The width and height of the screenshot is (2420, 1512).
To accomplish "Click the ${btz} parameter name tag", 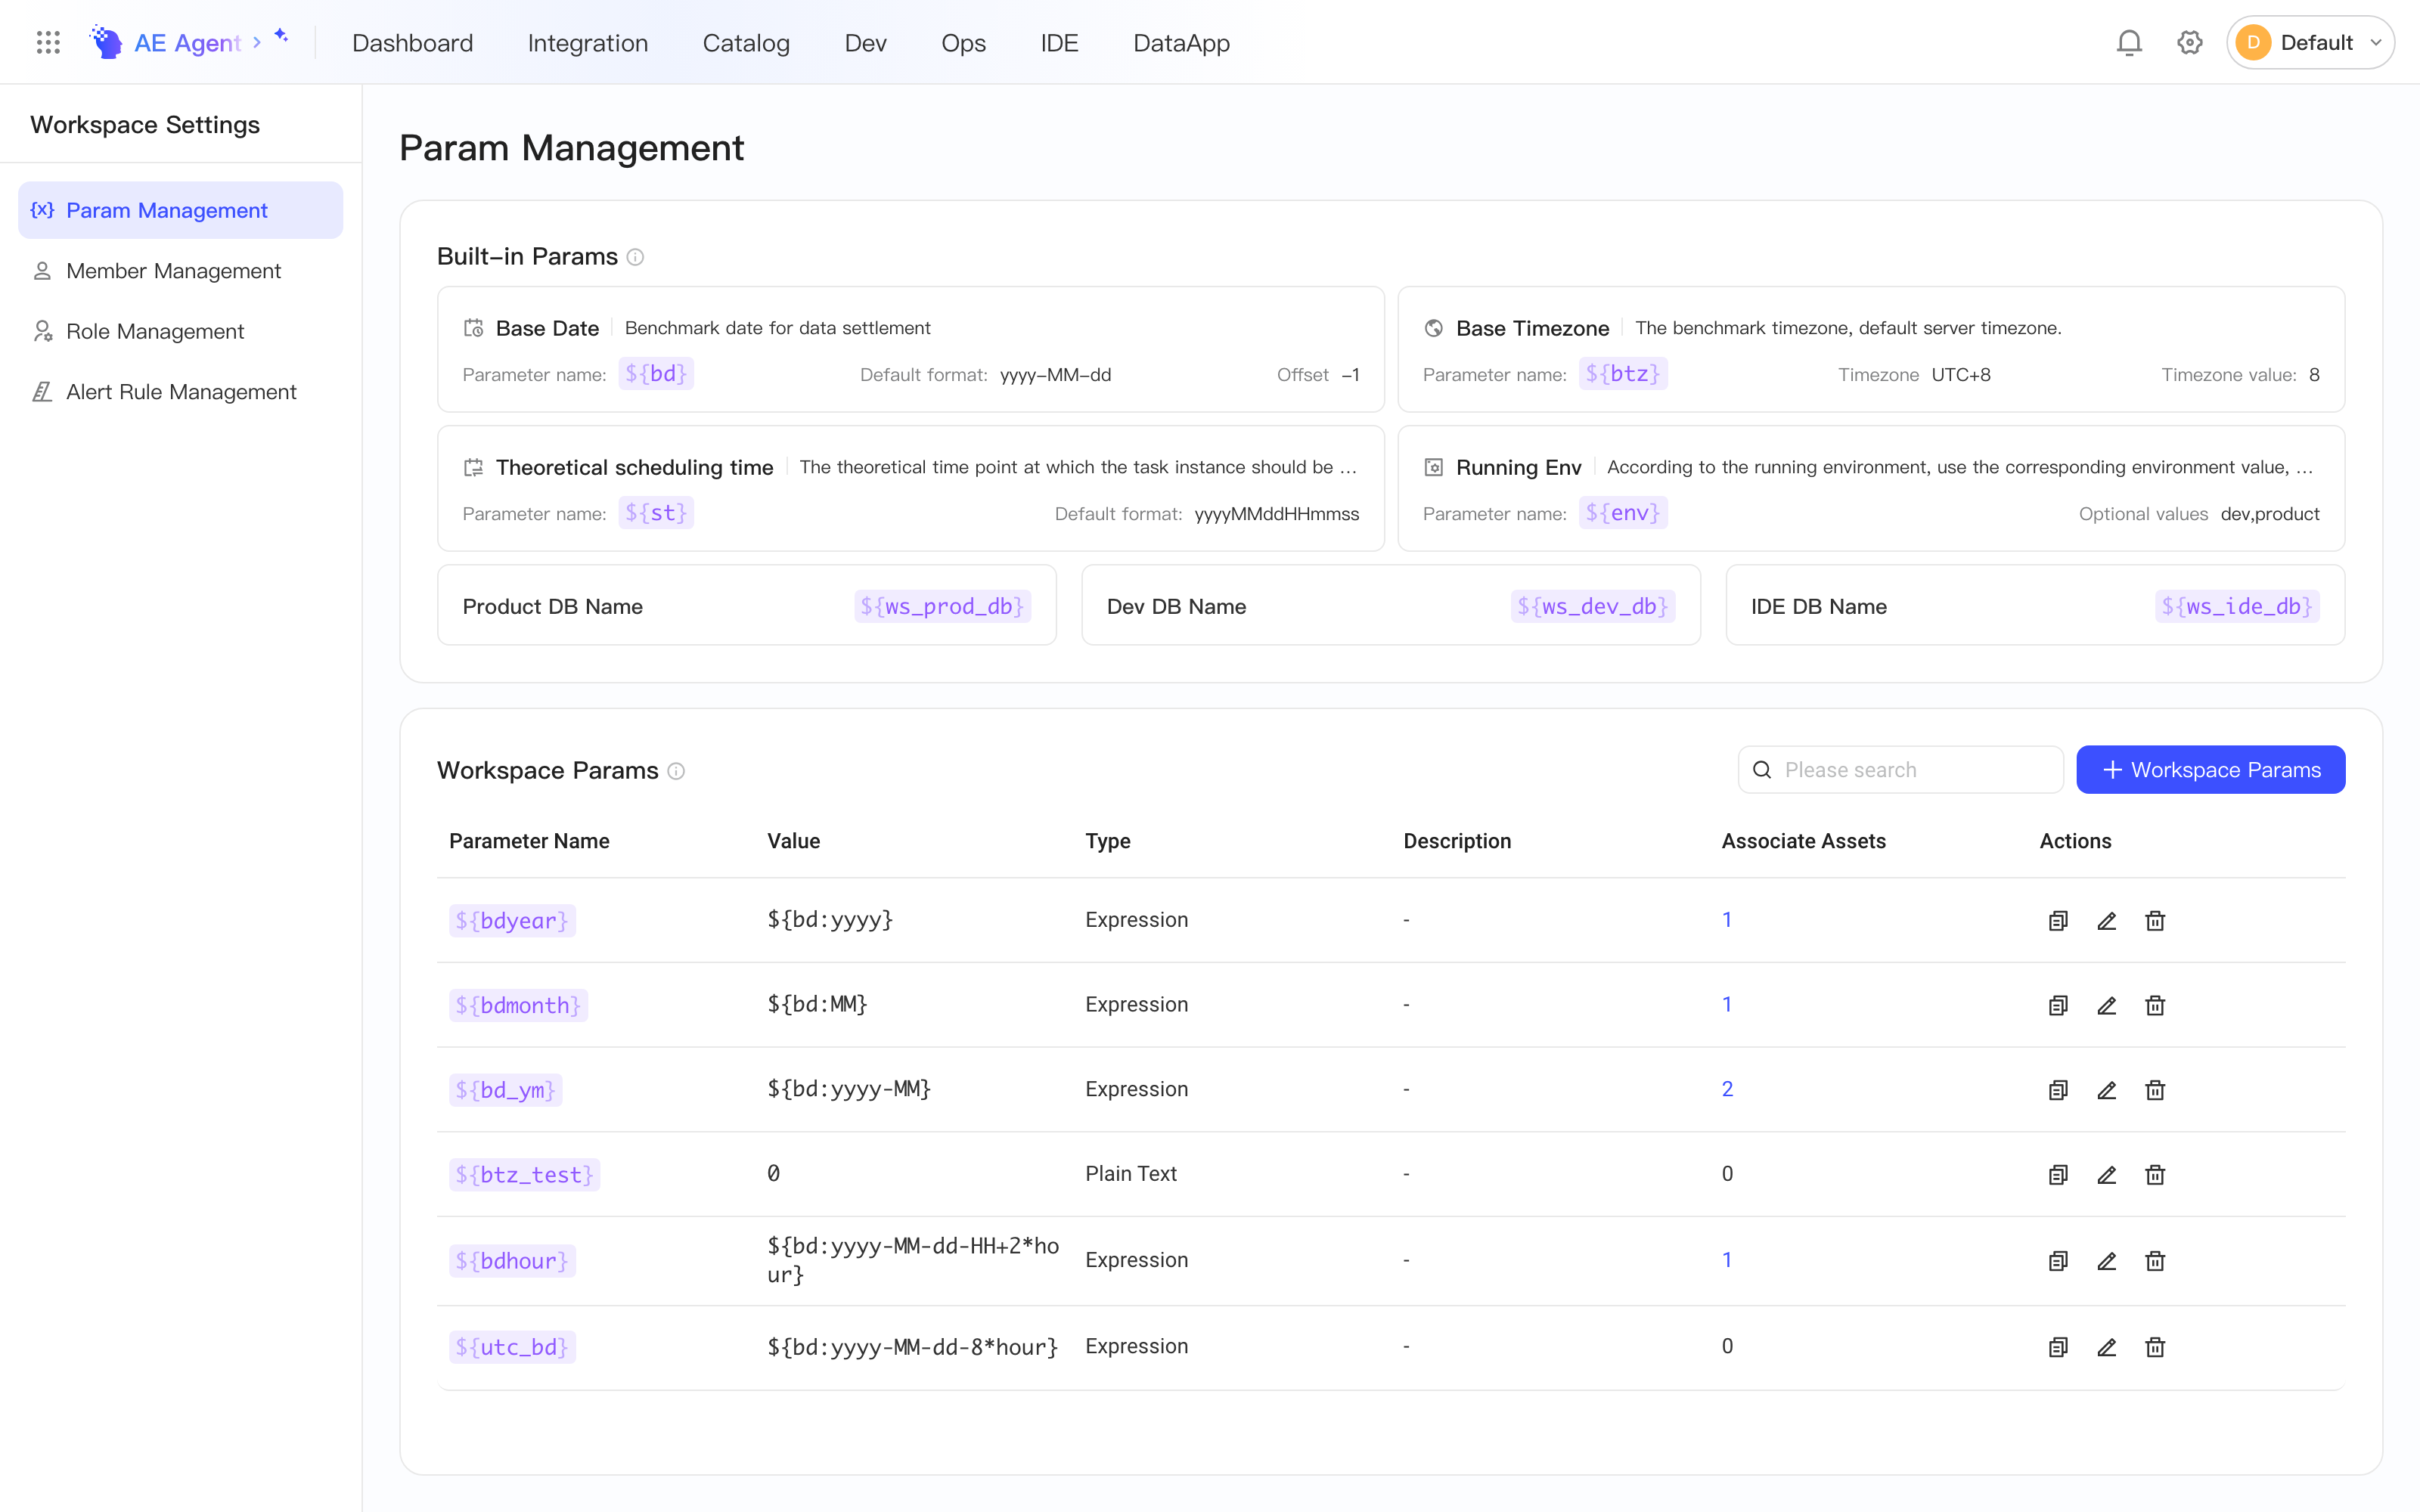I will click(x=1623, y=374).
